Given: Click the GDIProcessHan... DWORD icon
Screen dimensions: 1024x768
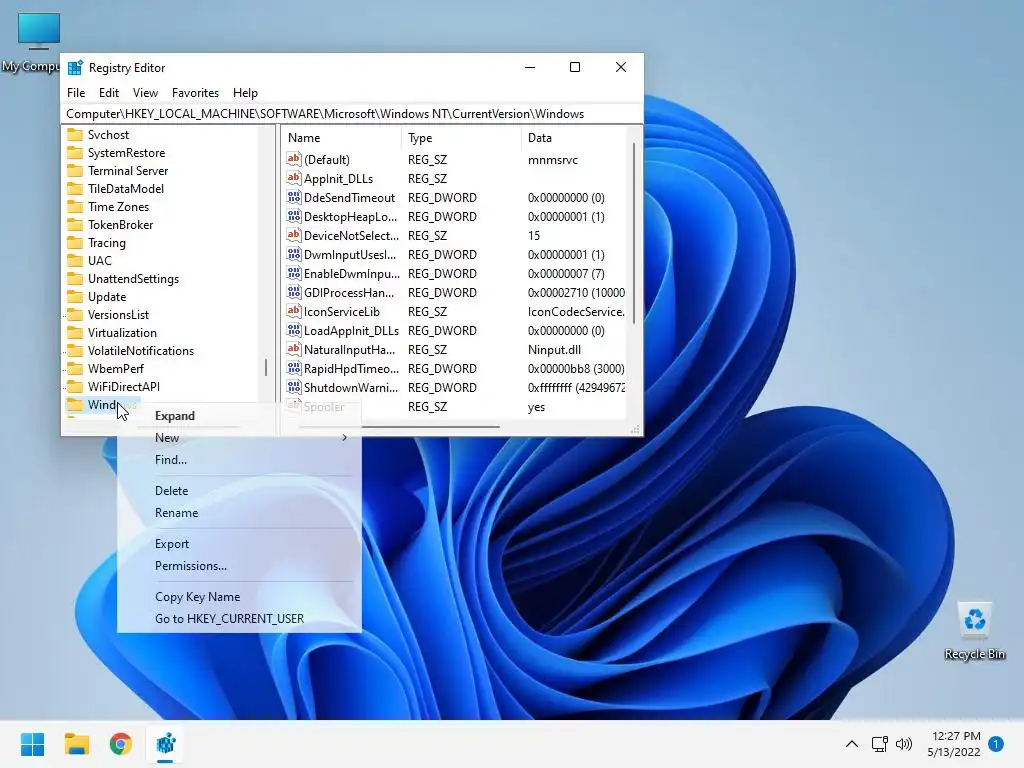Looking at the screenshot, I should pyautogui.click(x=294, y=292).
